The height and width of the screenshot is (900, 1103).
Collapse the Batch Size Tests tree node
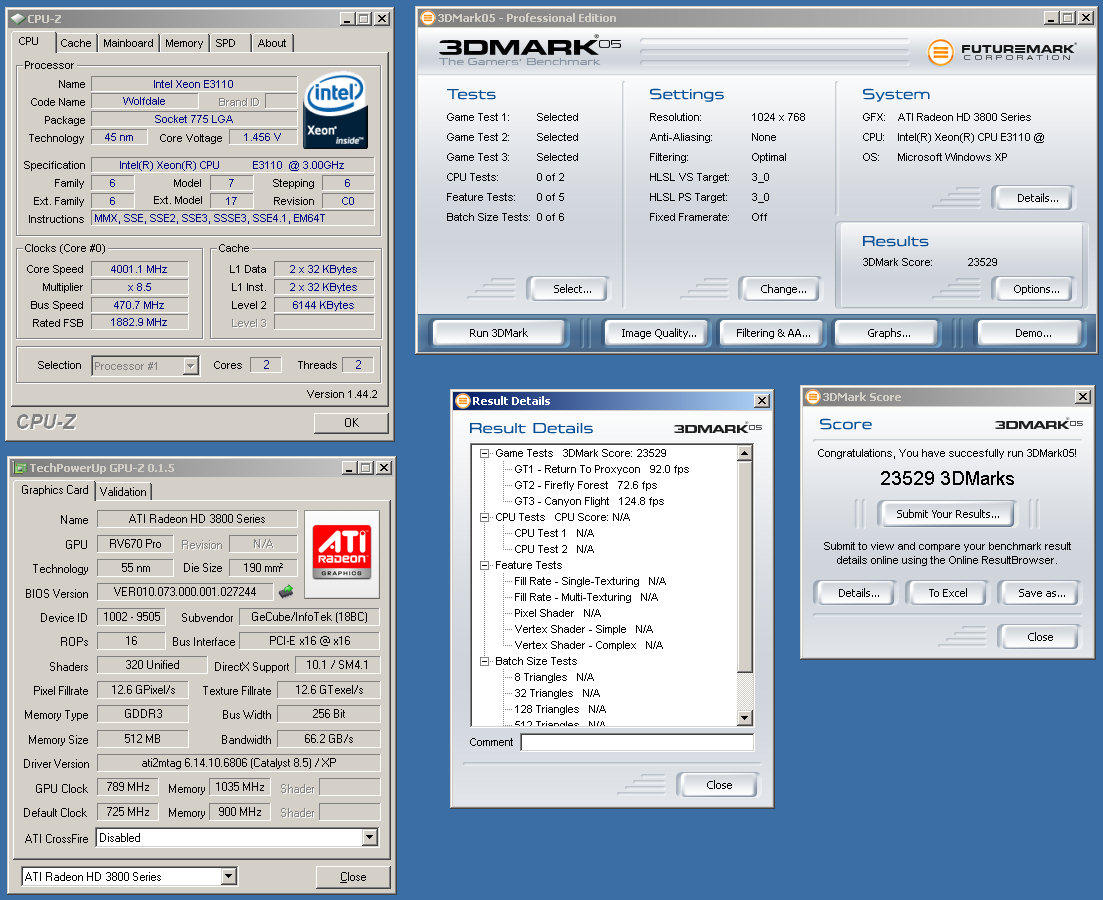point(484,661)
